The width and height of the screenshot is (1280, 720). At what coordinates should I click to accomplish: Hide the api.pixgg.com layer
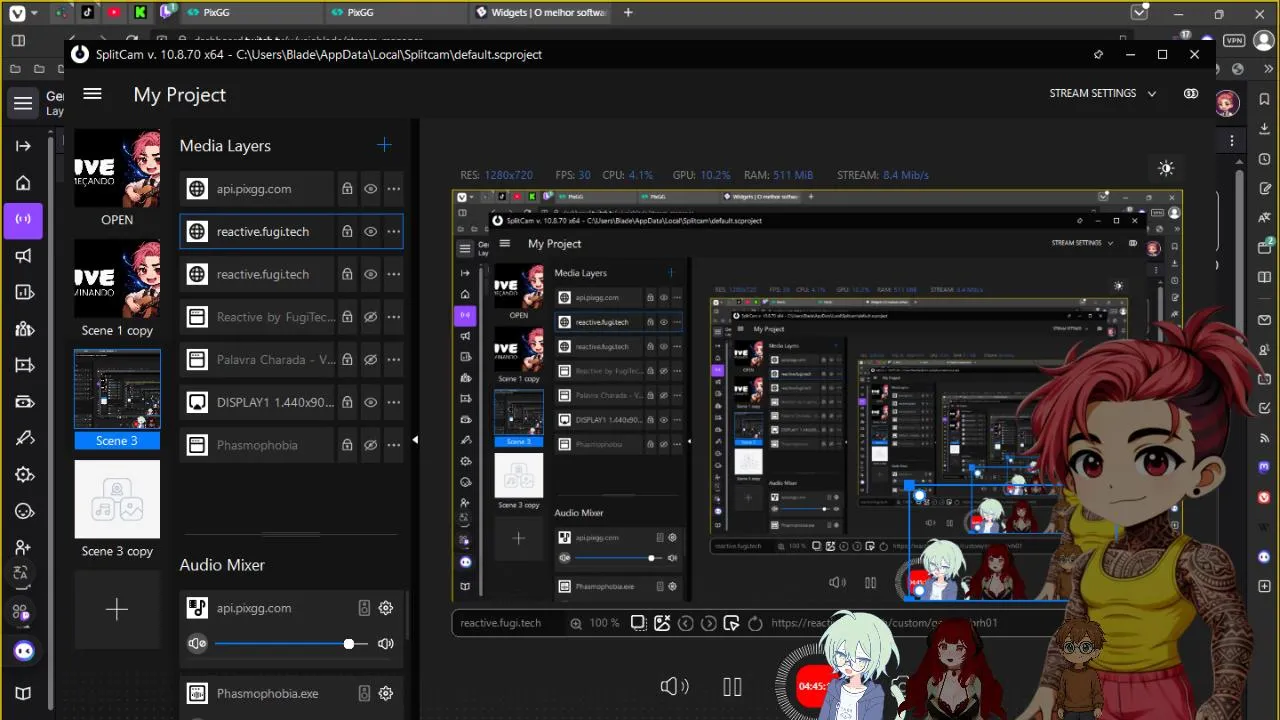point(370,189)
